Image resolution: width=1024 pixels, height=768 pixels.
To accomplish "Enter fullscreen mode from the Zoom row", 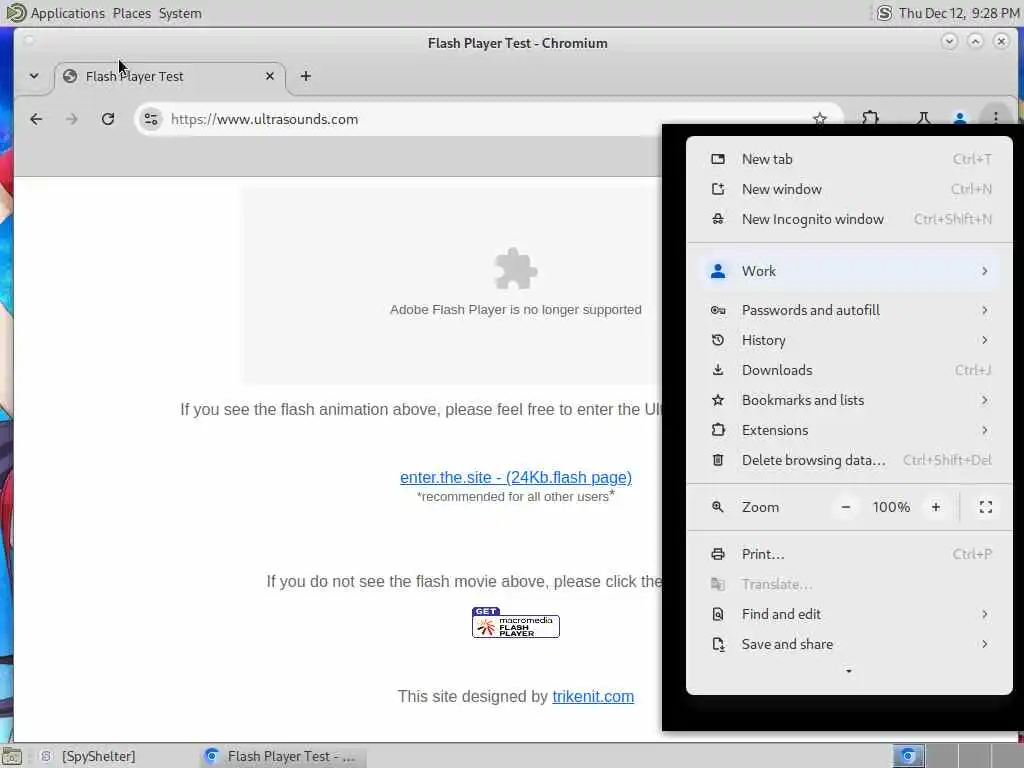I will point(985,507).
